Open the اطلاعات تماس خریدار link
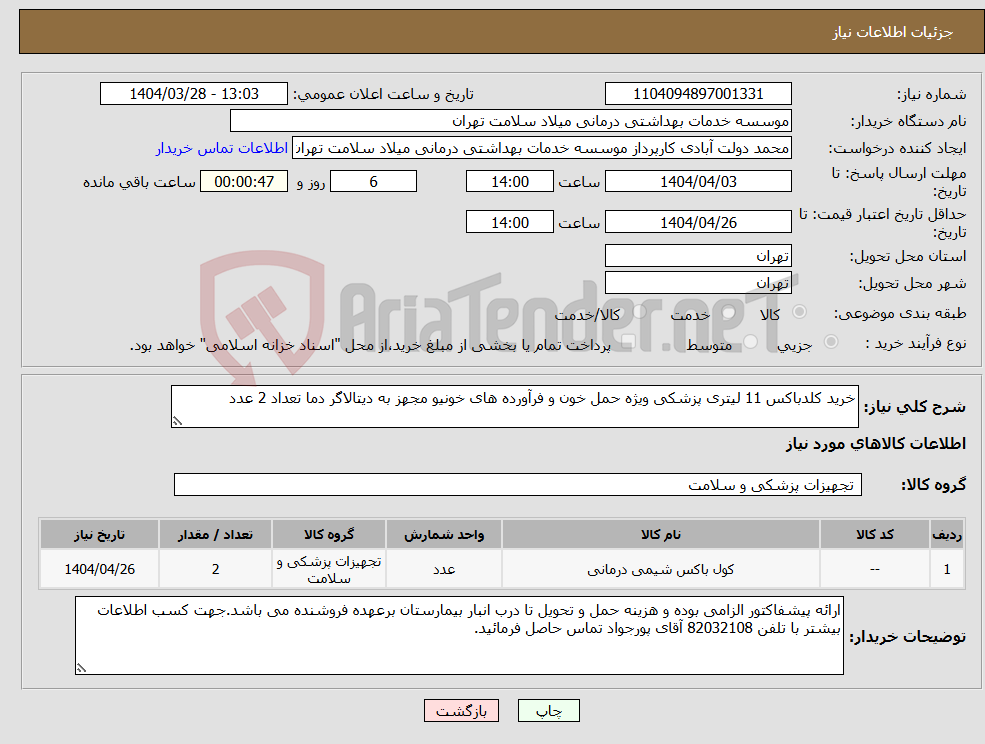 coord(222,148)
